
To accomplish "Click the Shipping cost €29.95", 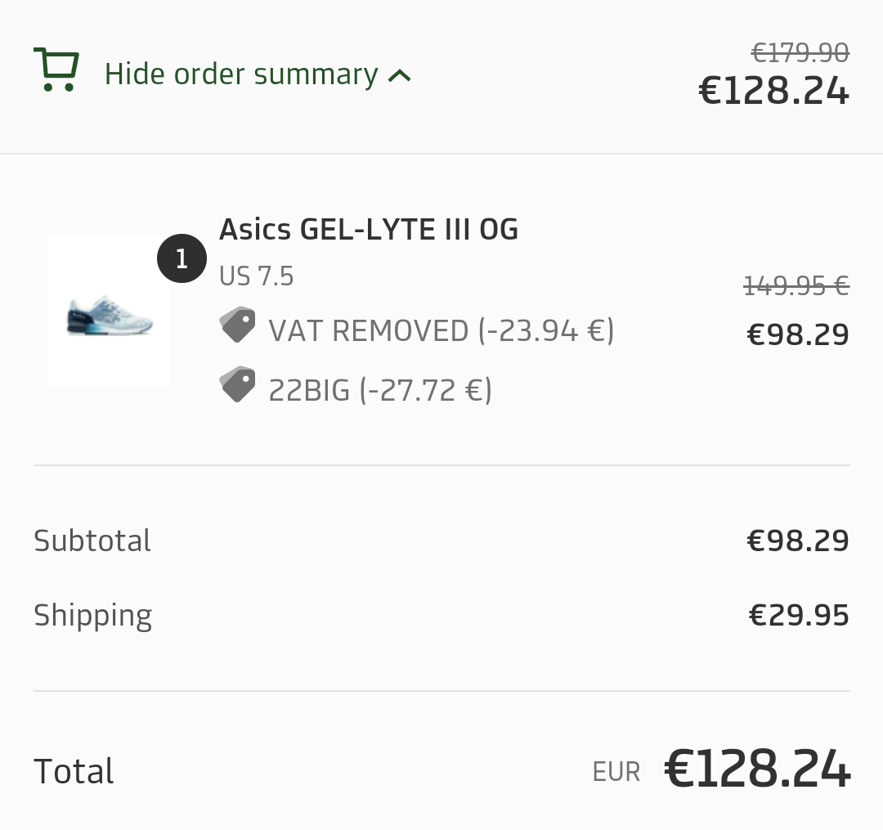I will pos(798,615).
